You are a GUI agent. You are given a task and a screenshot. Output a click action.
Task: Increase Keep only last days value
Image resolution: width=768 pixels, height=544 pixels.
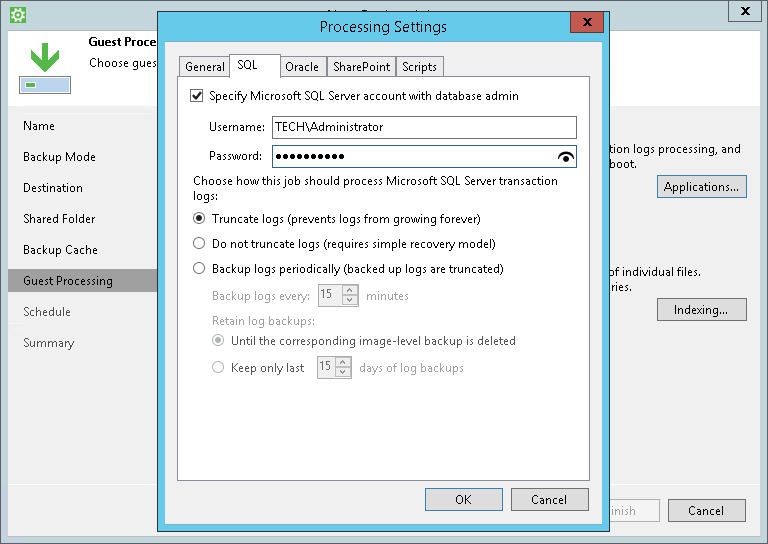(343, 362)
